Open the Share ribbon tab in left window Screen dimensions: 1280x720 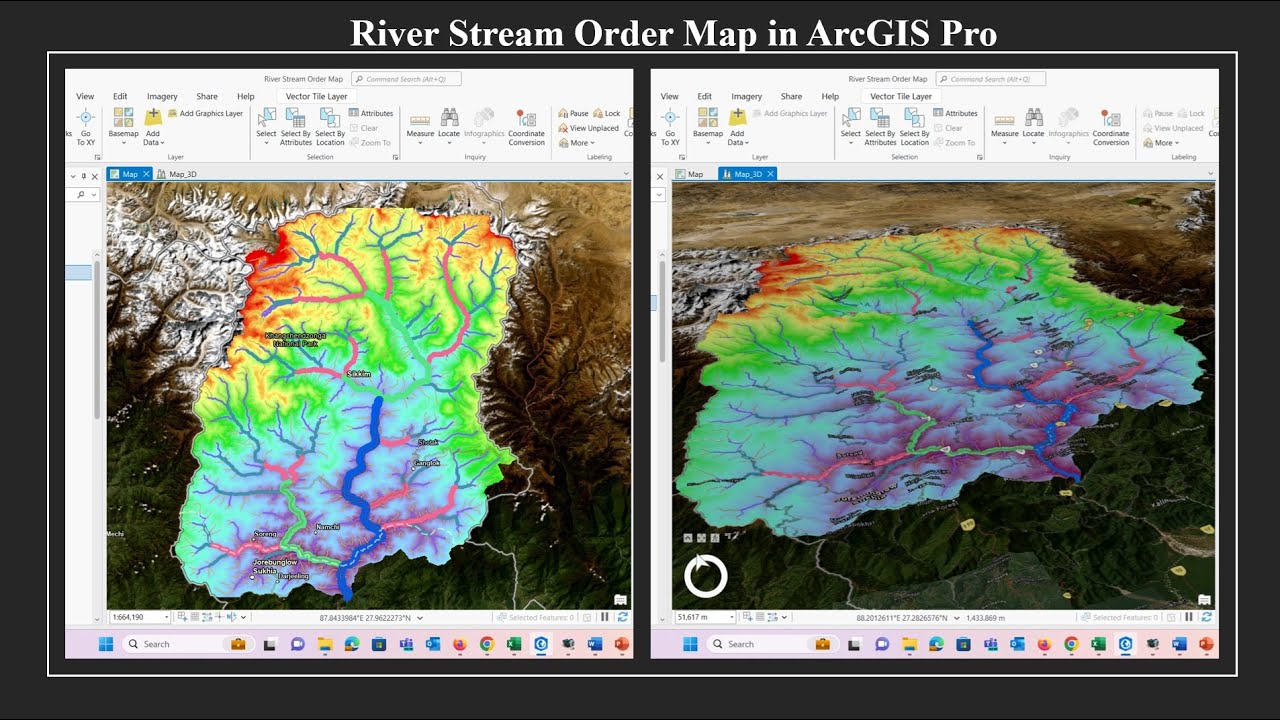click(207, 97)
